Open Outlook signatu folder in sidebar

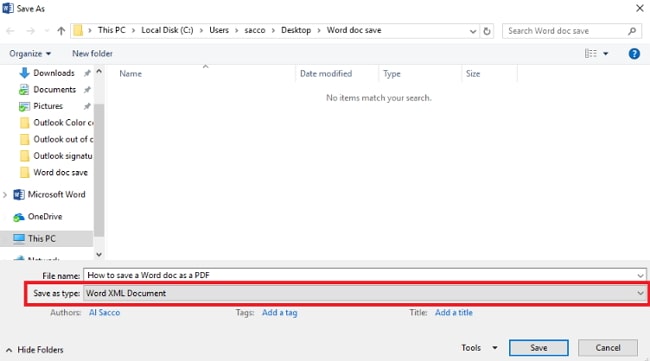(56, 156)
